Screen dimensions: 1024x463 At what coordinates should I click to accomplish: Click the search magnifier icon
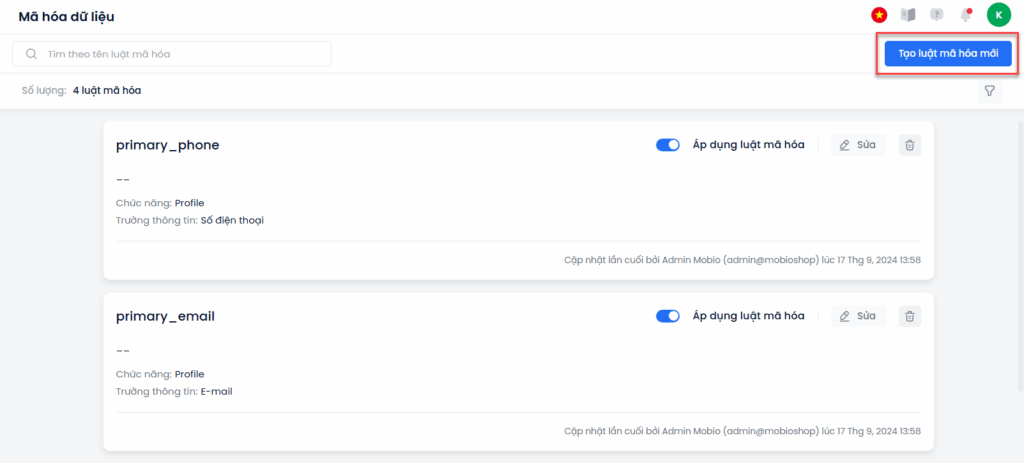[x=31, y=54]
